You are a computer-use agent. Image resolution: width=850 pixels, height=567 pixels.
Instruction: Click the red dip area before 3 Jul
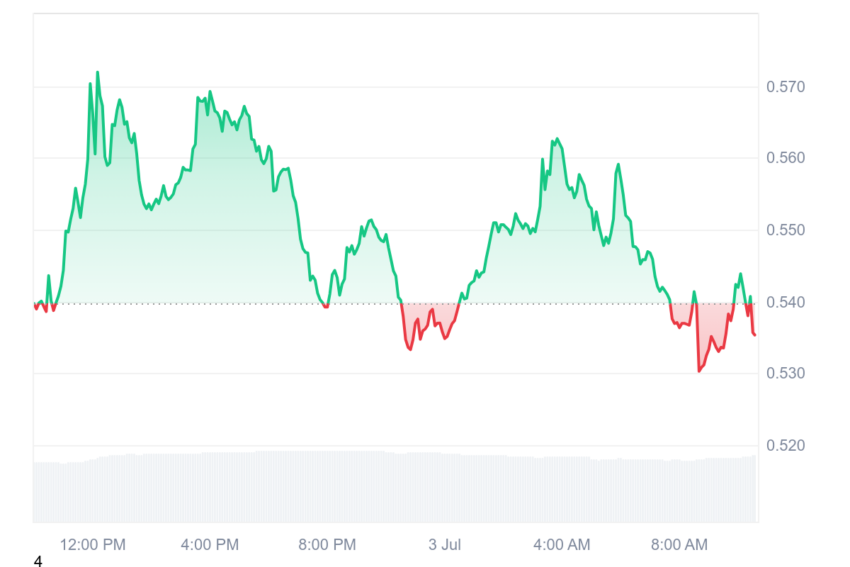point(430,321)
